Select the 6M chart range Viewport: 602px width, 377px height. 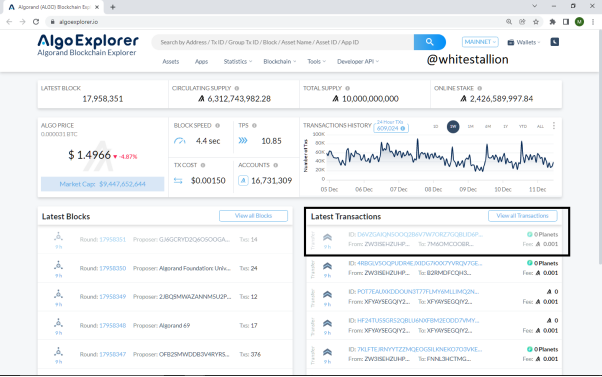(488, 126)
